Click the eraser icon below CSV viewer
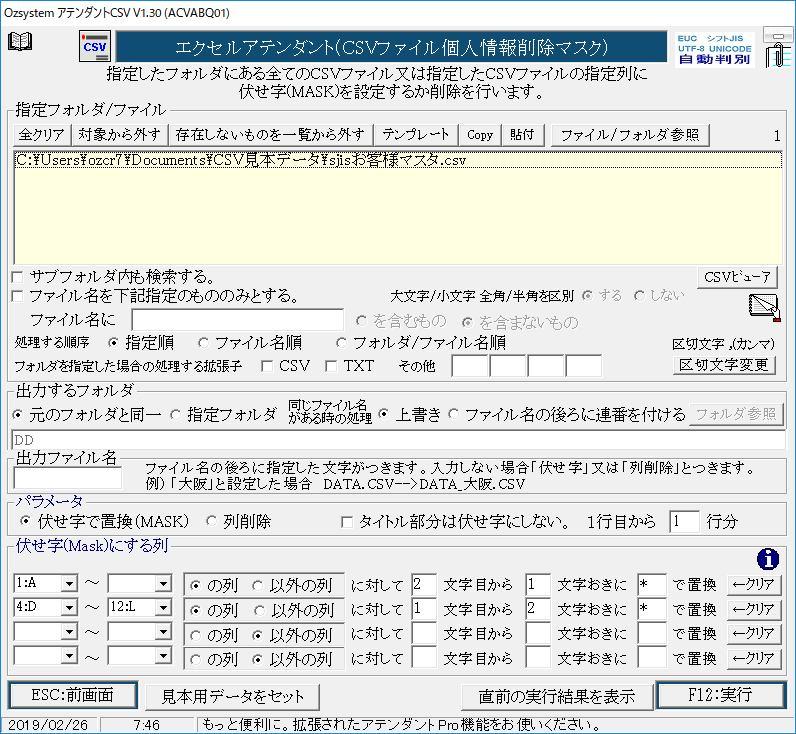The height and width of the screenshot is (734, 796). pyautogui.click(x=764, y=307)
